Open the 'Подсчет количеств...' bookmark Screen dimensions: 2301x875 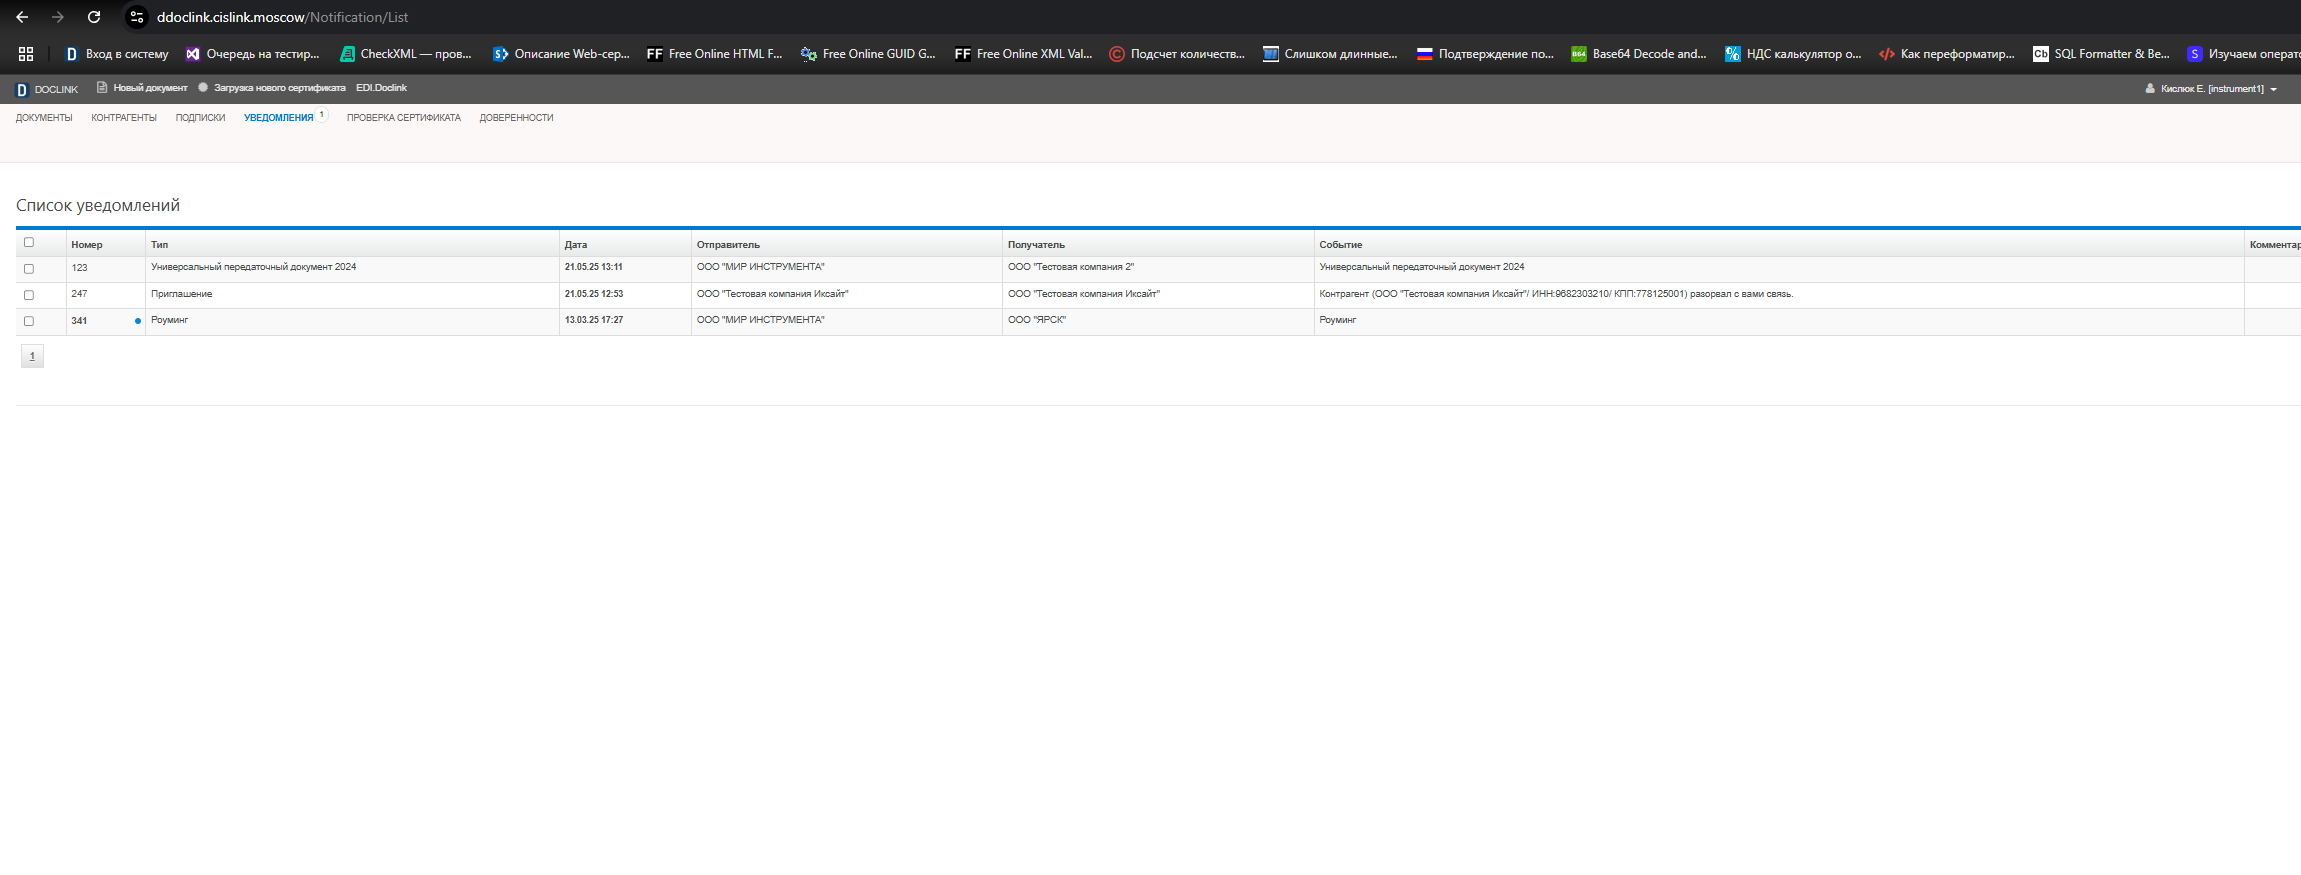pos(1177,54)
